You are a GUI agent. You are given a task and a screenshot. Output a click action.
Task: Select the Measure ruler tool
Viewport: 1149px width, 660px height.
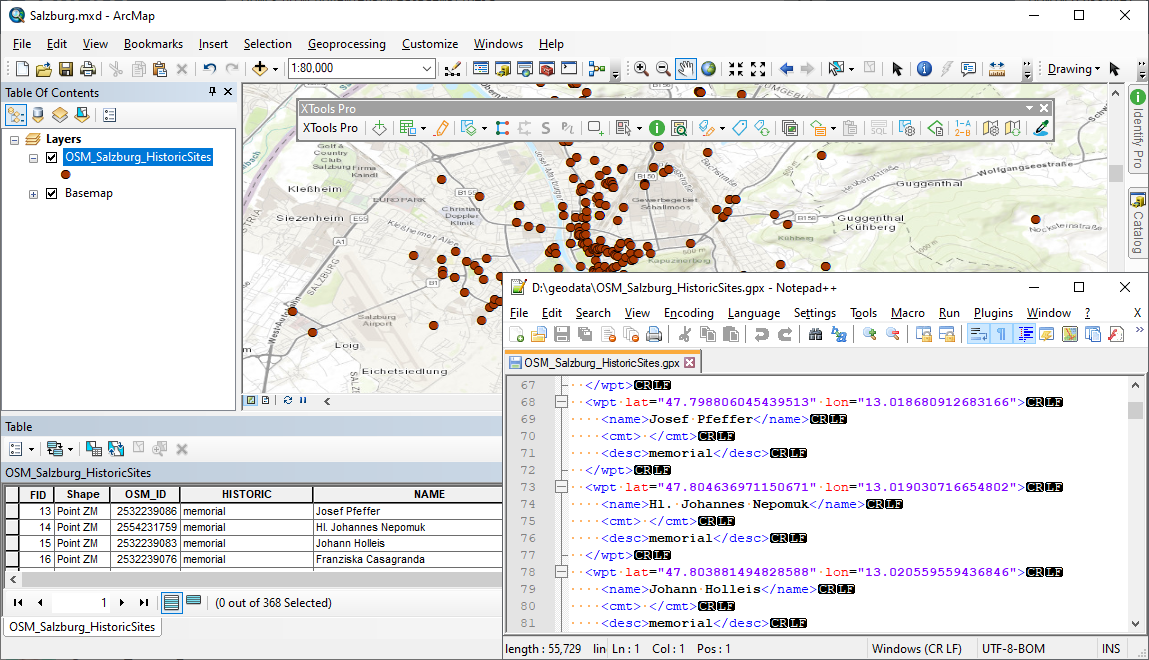(x=997, y=69)
